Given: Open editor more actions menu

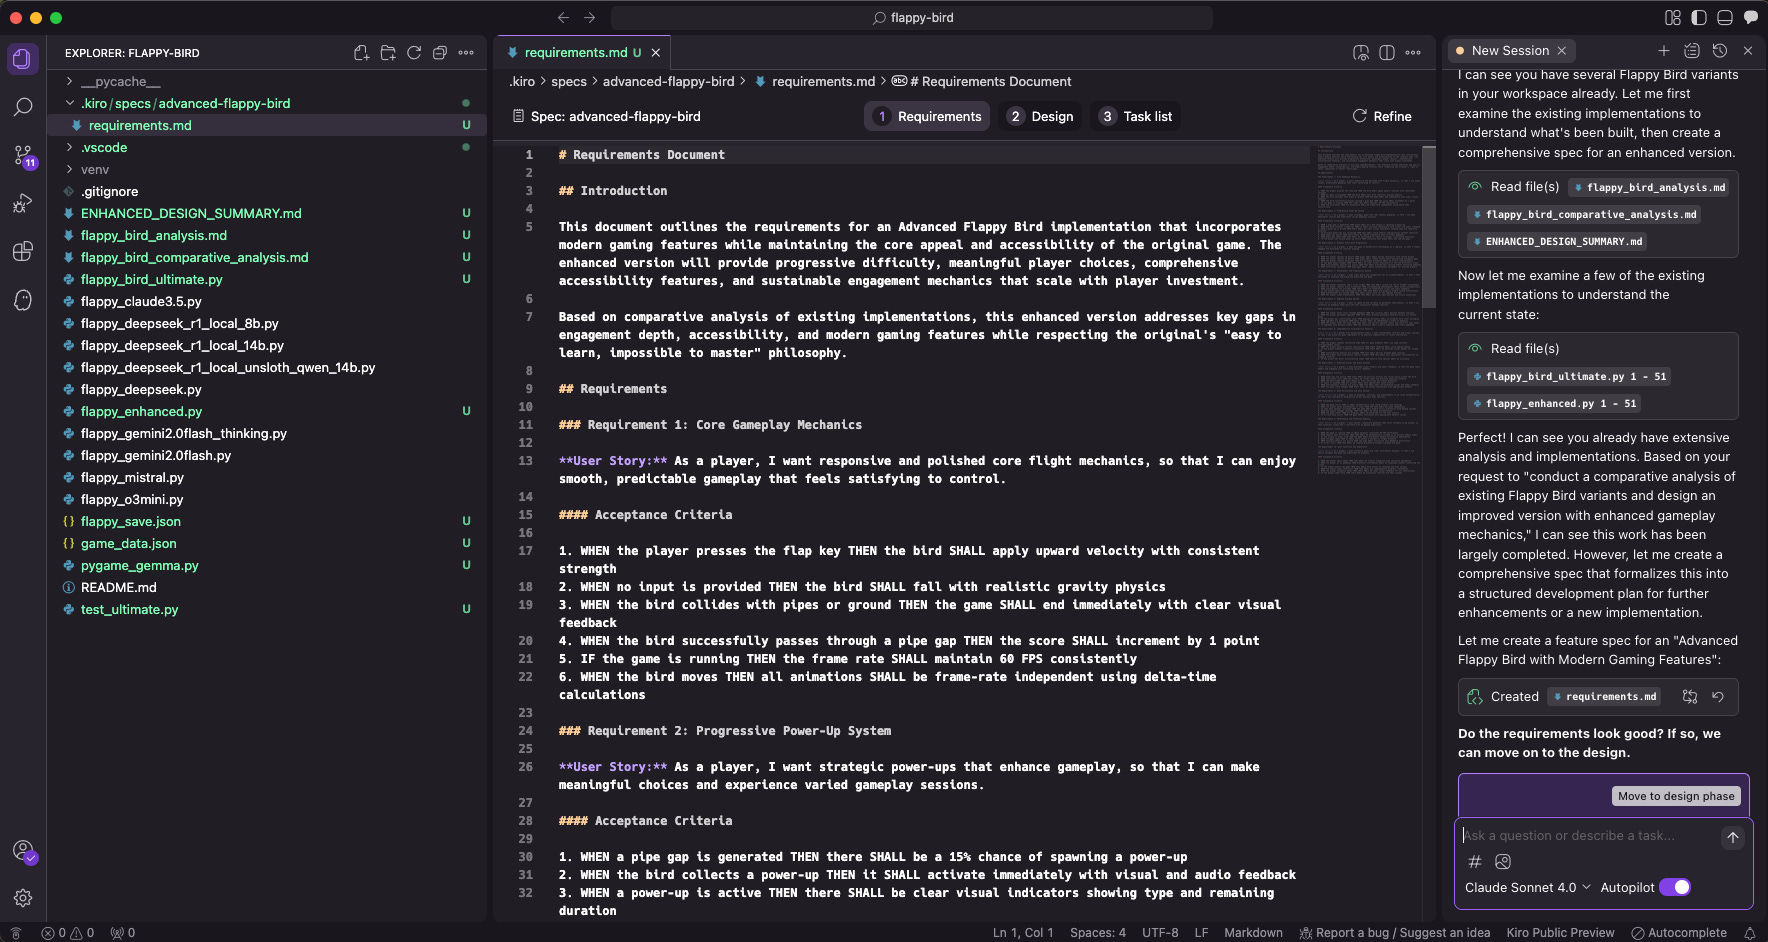Looking at the screenshot, I should (1413, 53).
